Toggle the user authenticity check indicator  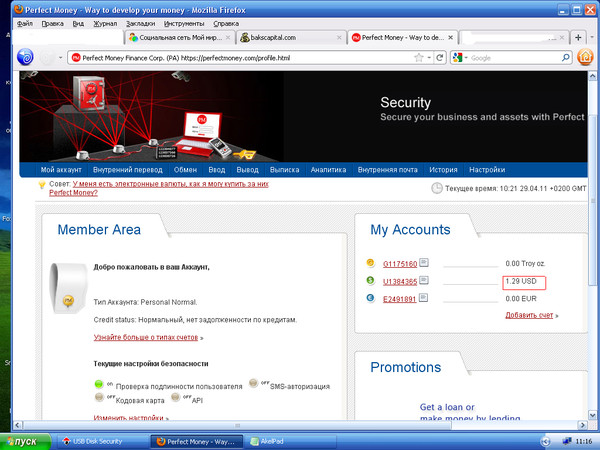[99, 383]
